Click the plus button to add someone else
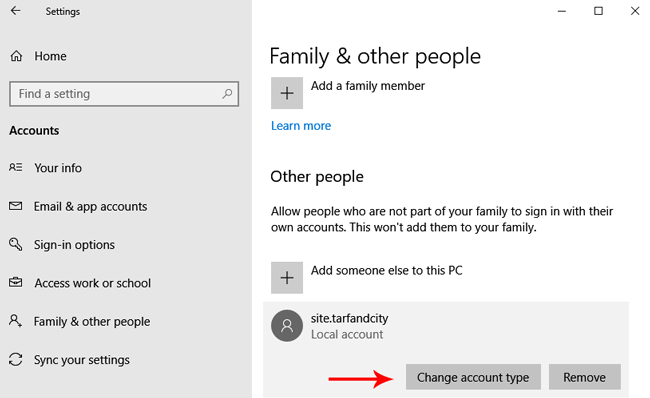 287,278
